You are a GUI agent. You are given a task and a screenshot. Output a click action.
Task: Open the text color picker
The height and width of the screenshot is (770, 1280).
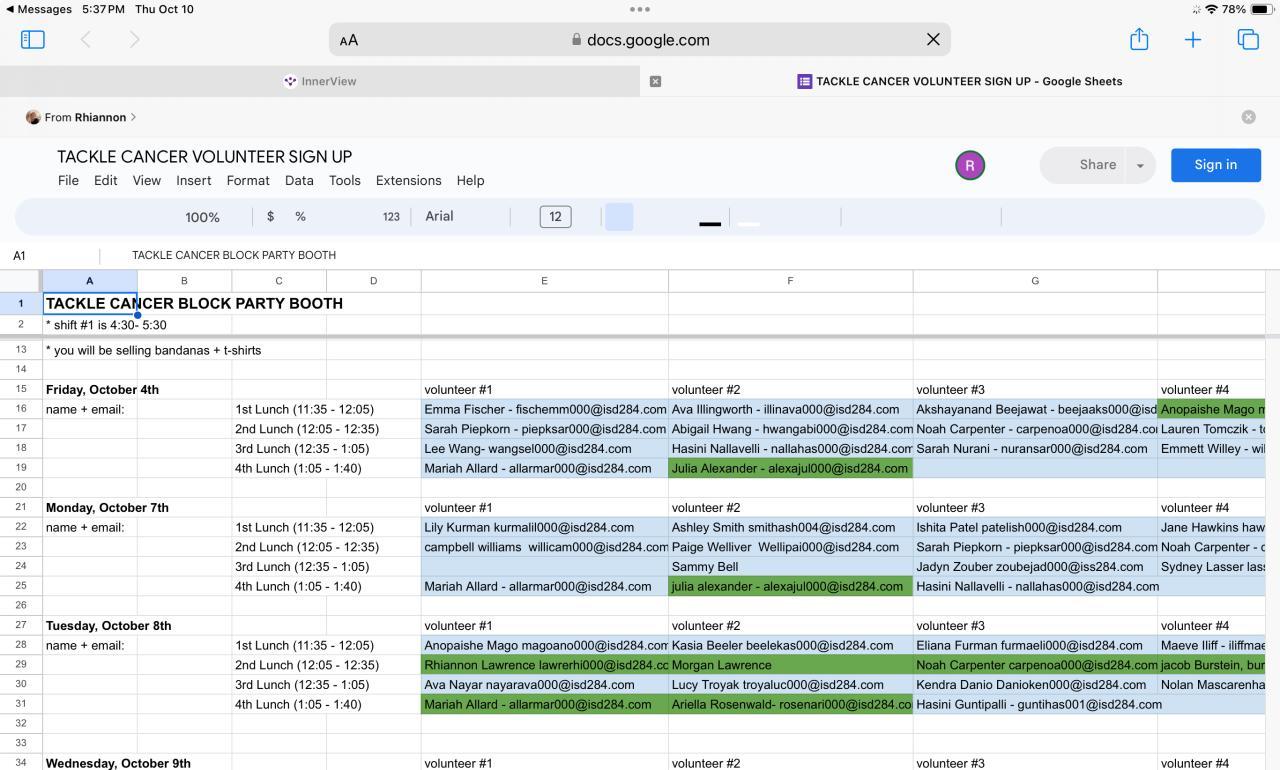(x=710, y=217)
